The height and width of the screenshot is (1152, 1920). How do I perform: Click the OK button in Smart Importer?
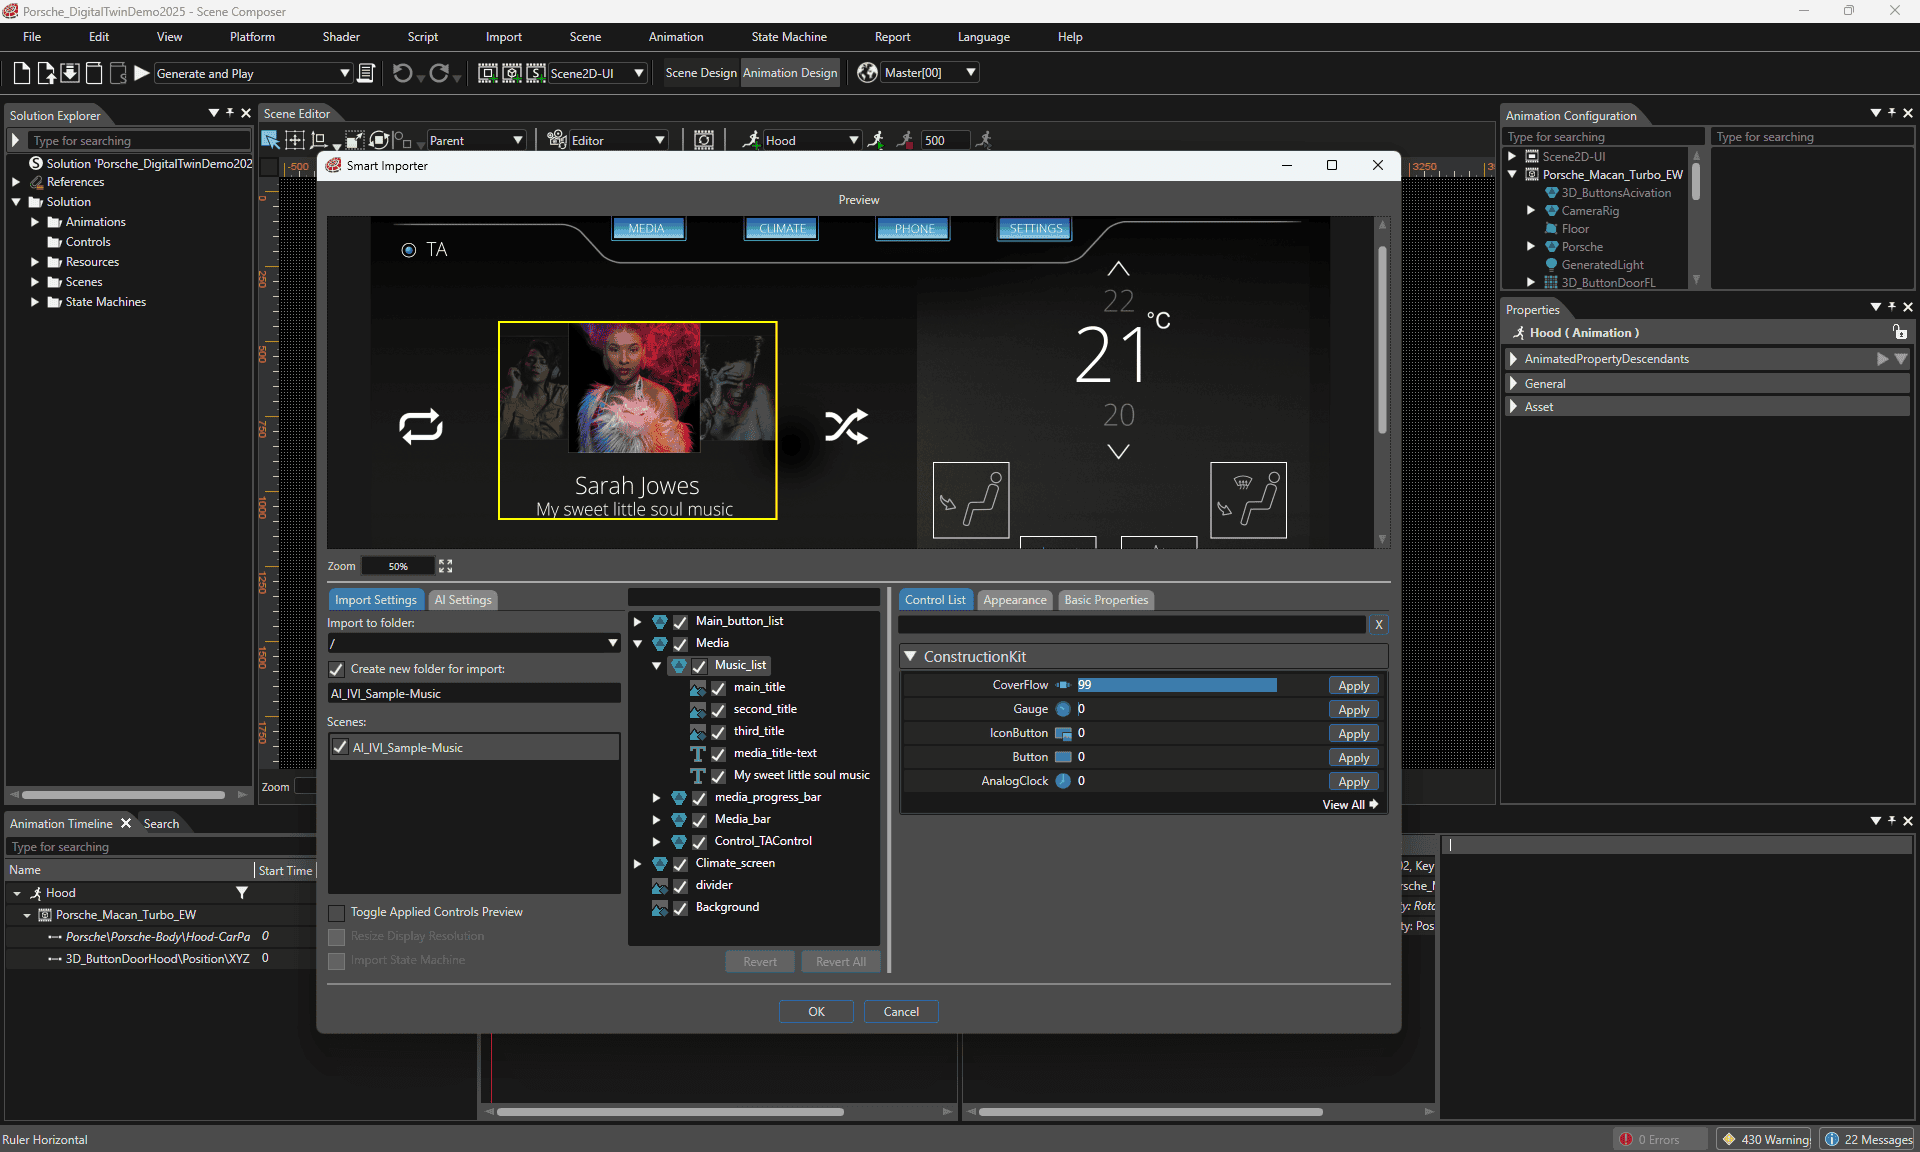816,1012
